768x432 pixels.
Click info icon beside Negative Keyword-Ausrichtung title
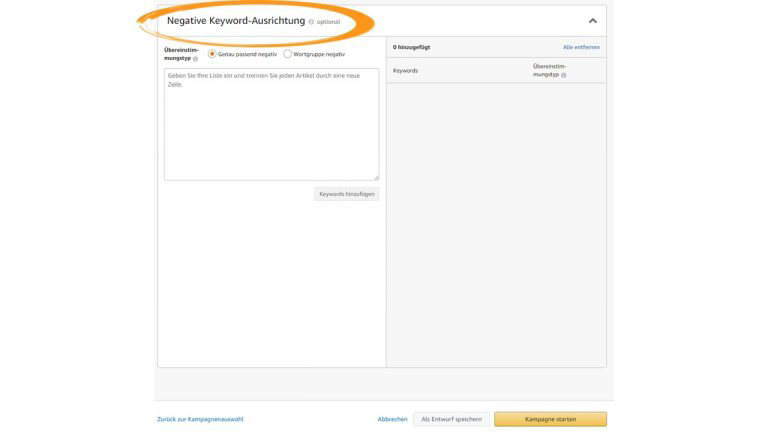[311, 21]
